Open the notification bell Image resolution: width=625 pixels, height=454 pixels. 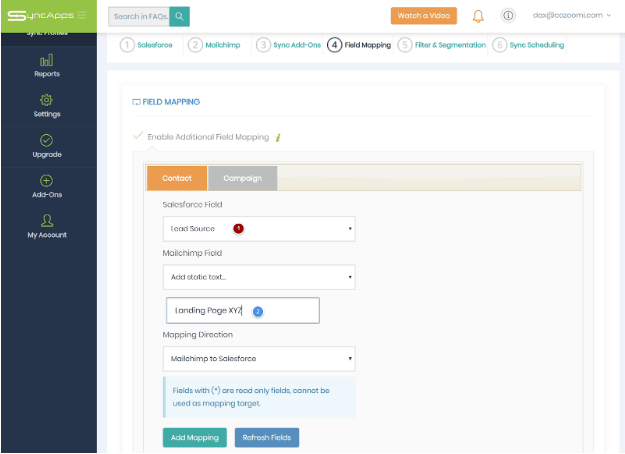point(478,16)
